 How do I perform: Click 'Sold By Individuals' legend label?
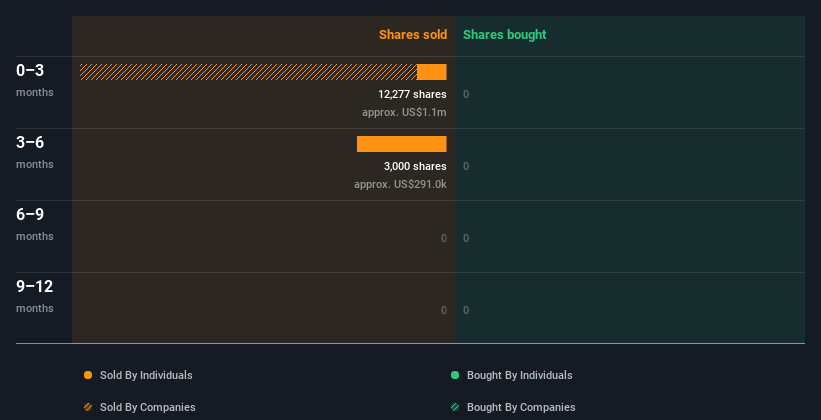146,375
